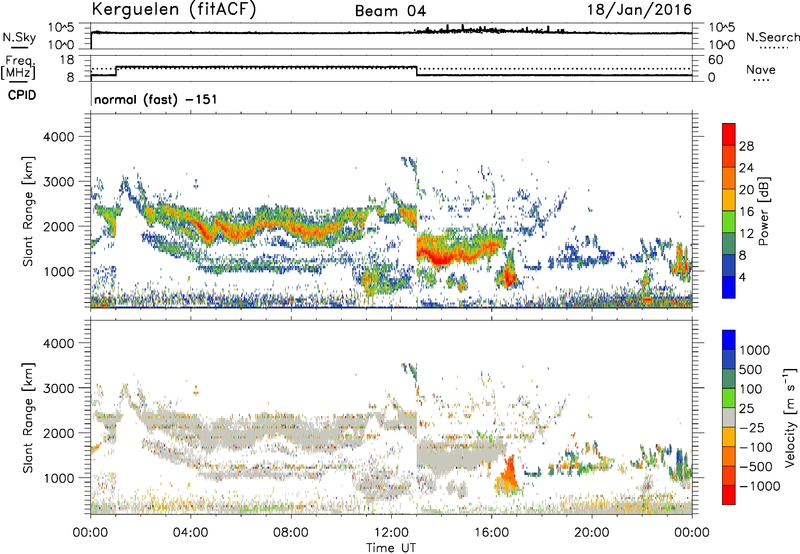This screenshot has height=554, width=800.
Task: Click the 'Velocity [m s-1]' colorbar label
Action: (x=790, y=417)
